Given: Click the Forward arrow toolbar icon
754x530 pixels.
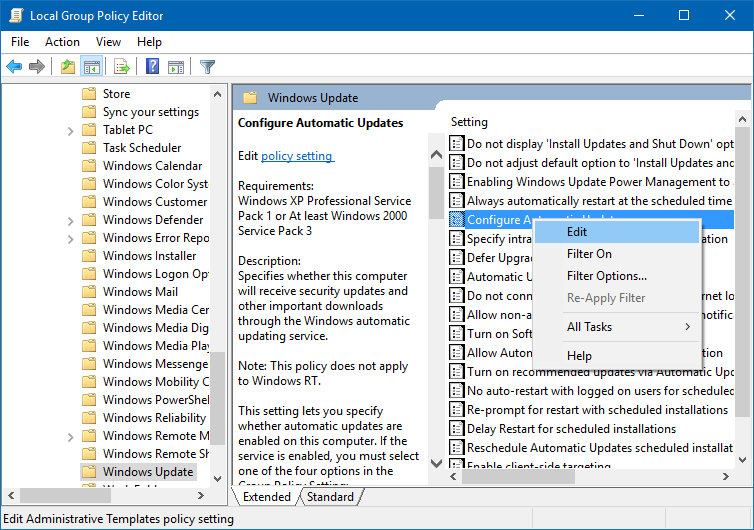Looking at the screenshot, I should click(x=37, y=66).
